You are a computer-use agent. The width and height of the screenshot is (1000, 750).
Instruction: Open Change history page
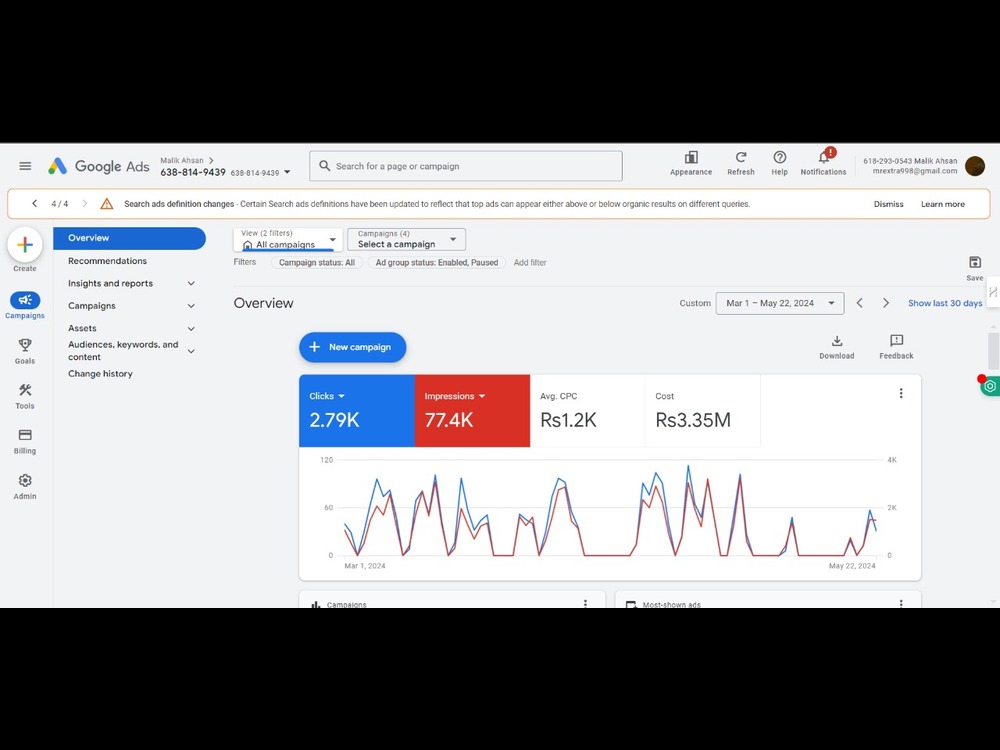coord(100,374)
